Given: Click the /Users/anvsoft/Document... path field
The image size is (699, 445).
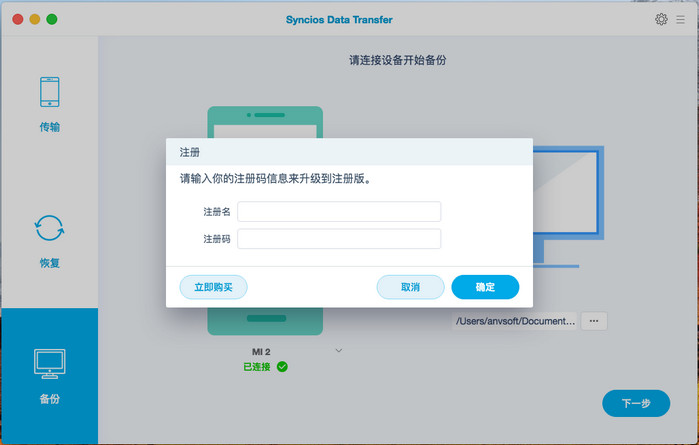Looking at the screenshot, I should click(x=514, y=321).
